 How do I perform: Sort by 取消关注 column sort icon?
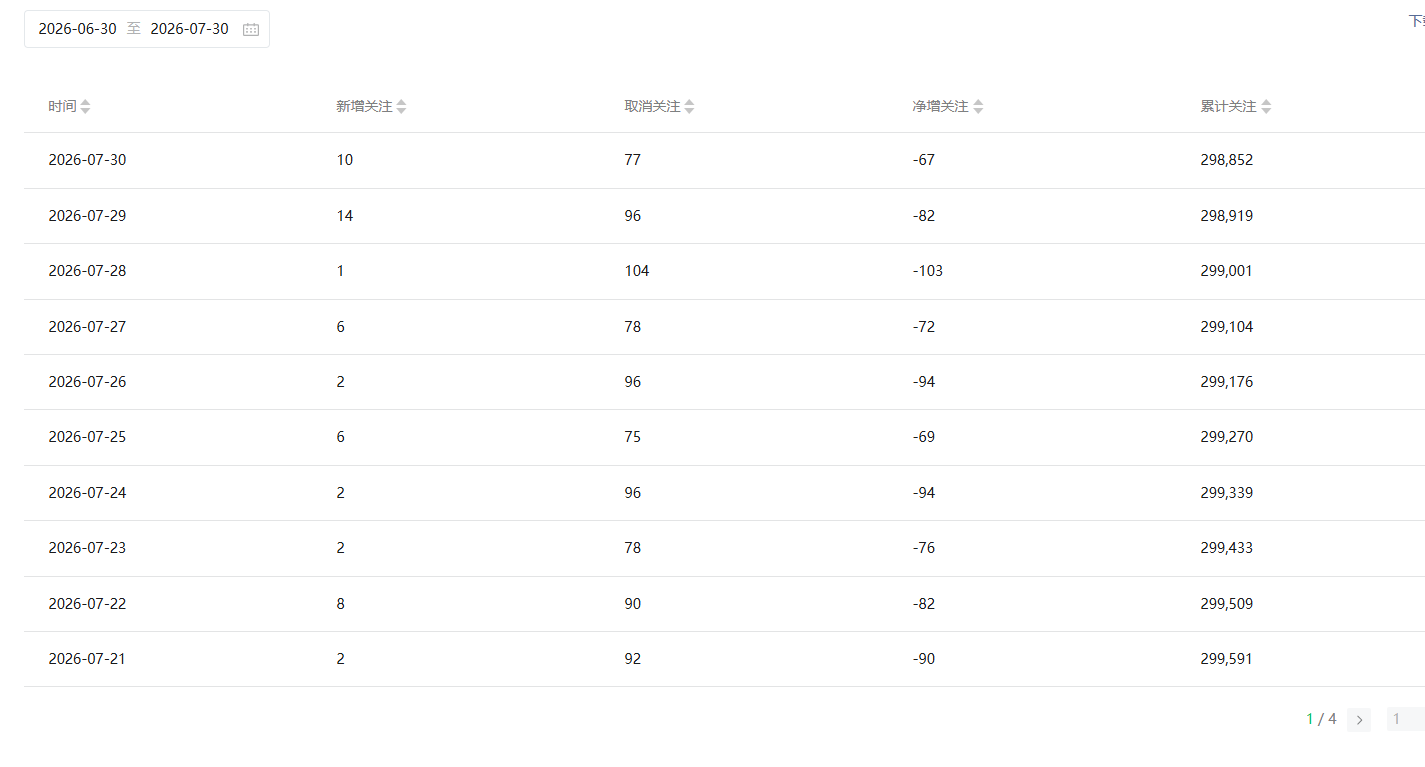point(689,107)
